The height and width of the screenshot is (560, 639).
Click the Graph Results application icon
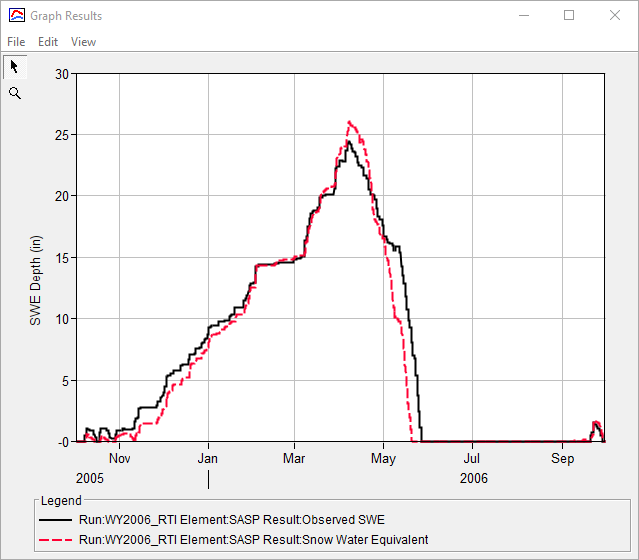pyautogui.click(x=15, y=16)
